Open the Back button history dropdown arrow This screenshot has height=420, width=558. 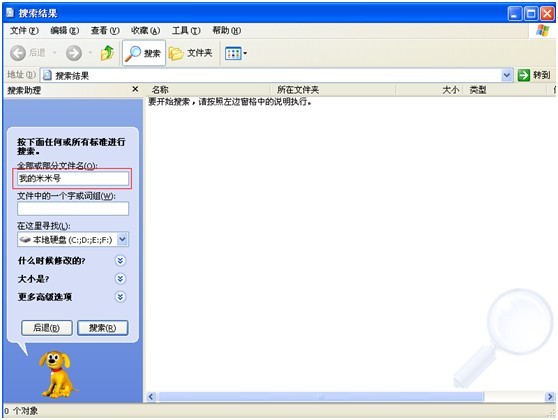click(54, 53)
